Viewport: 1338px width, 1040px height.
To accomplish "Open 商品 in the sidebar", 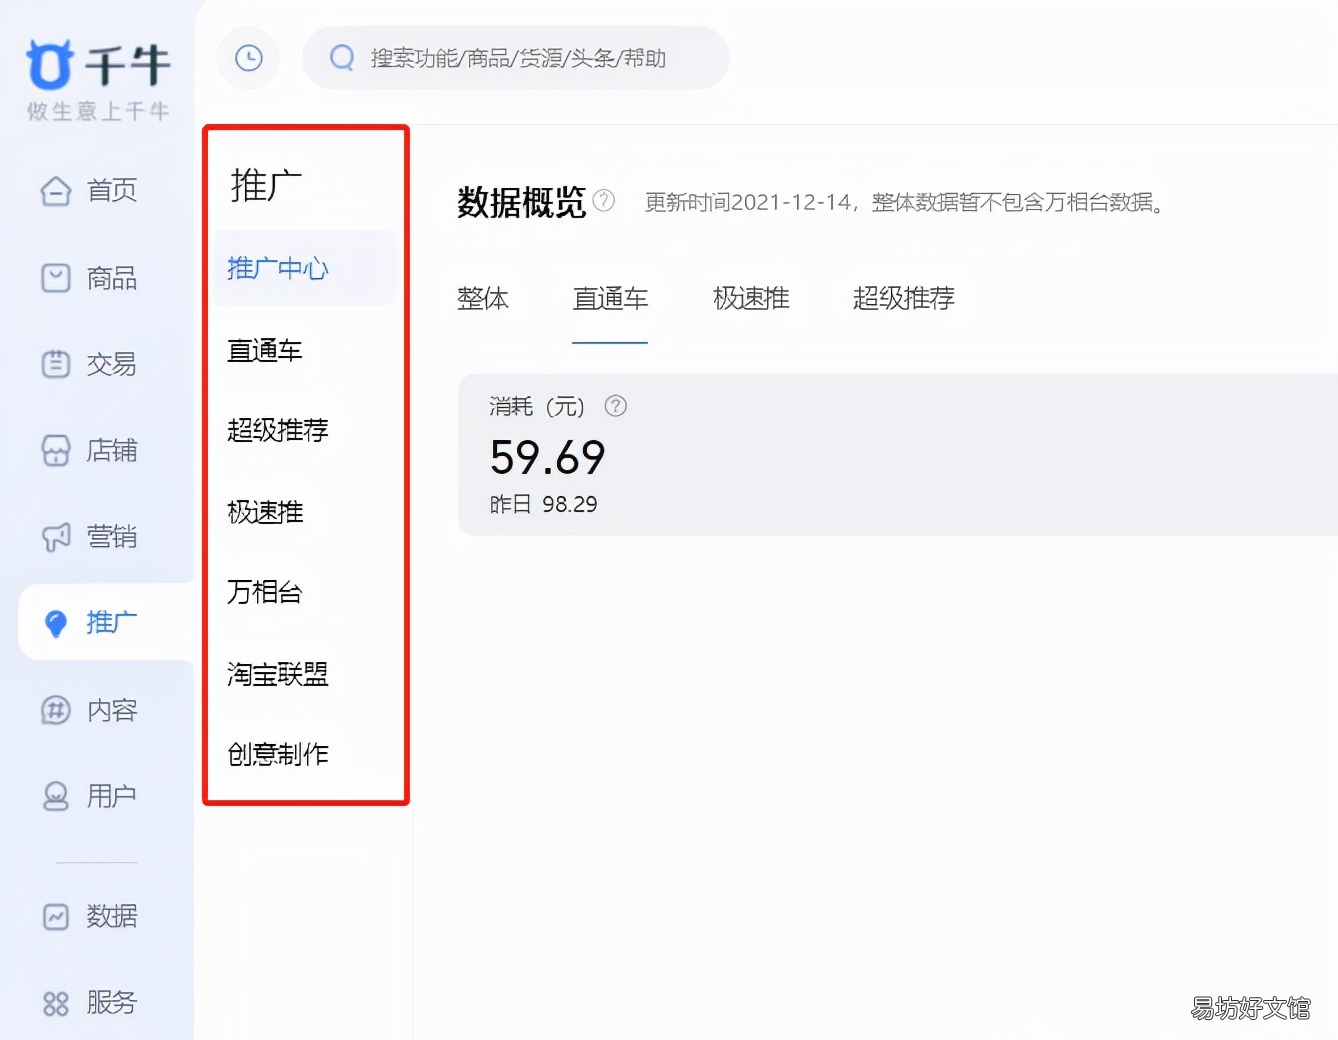I will tap(112, 277).
